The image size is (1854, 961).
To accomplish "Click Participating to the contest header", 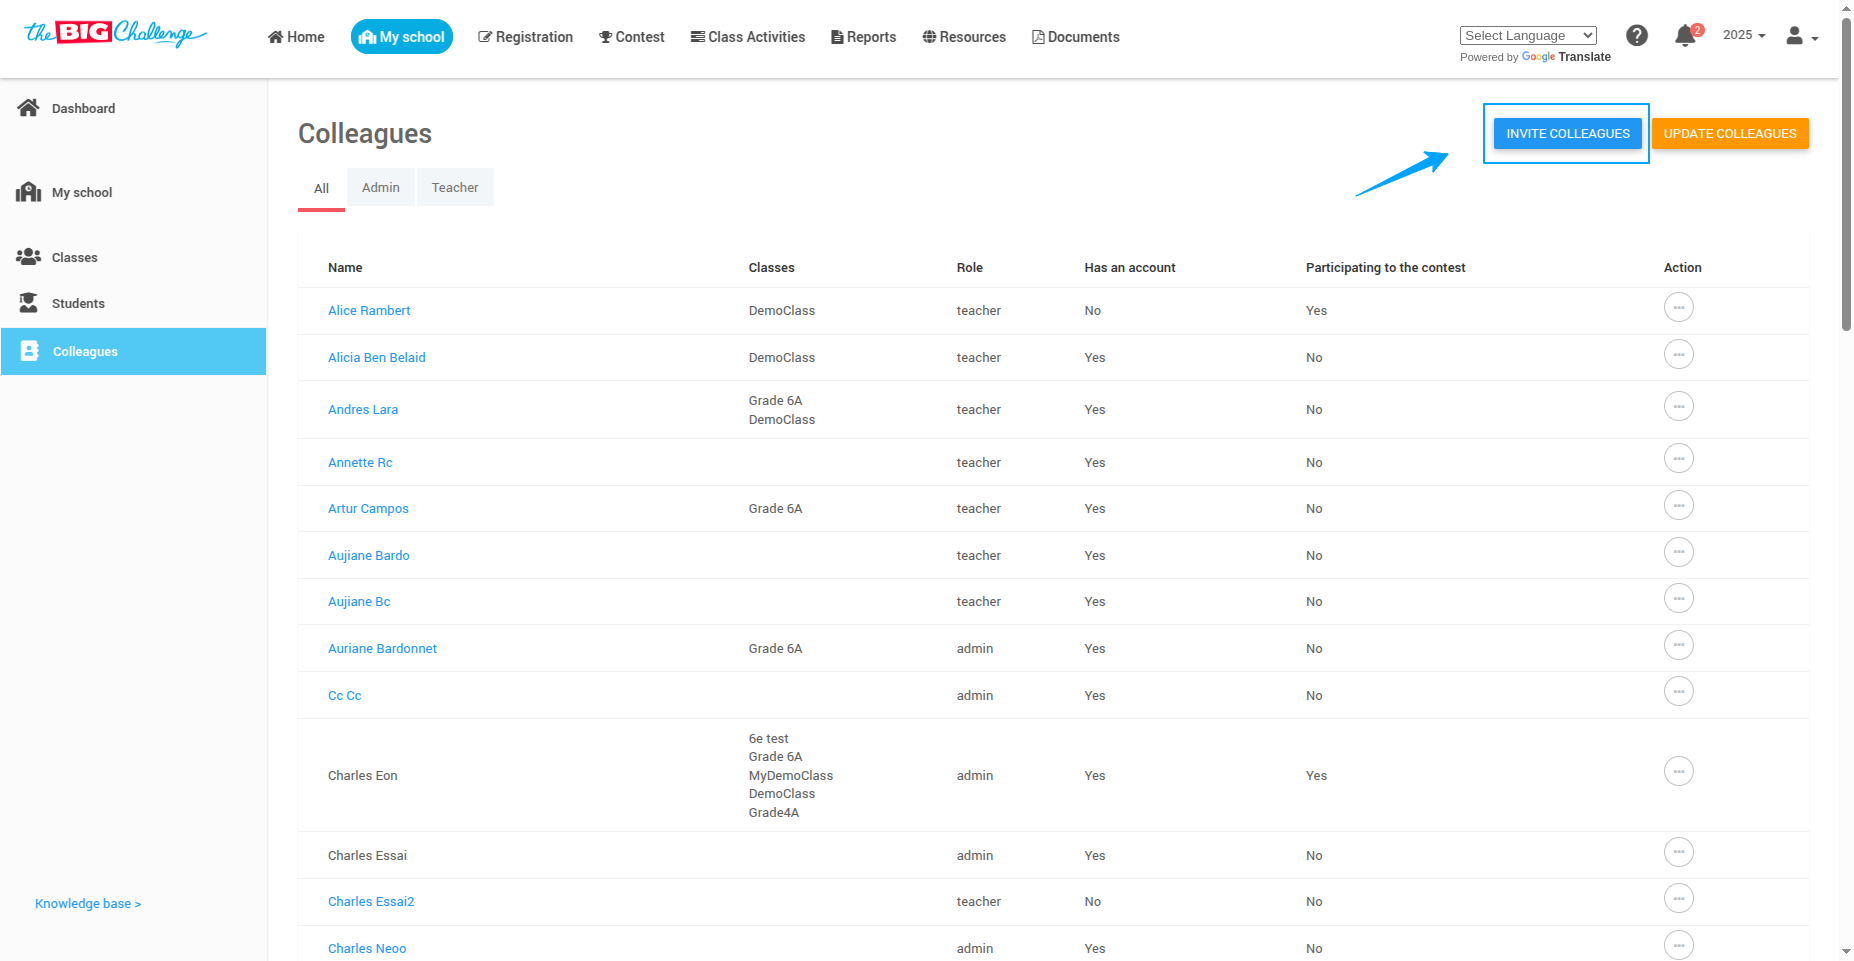I will pyautogui.click(x=1385, y=267).
